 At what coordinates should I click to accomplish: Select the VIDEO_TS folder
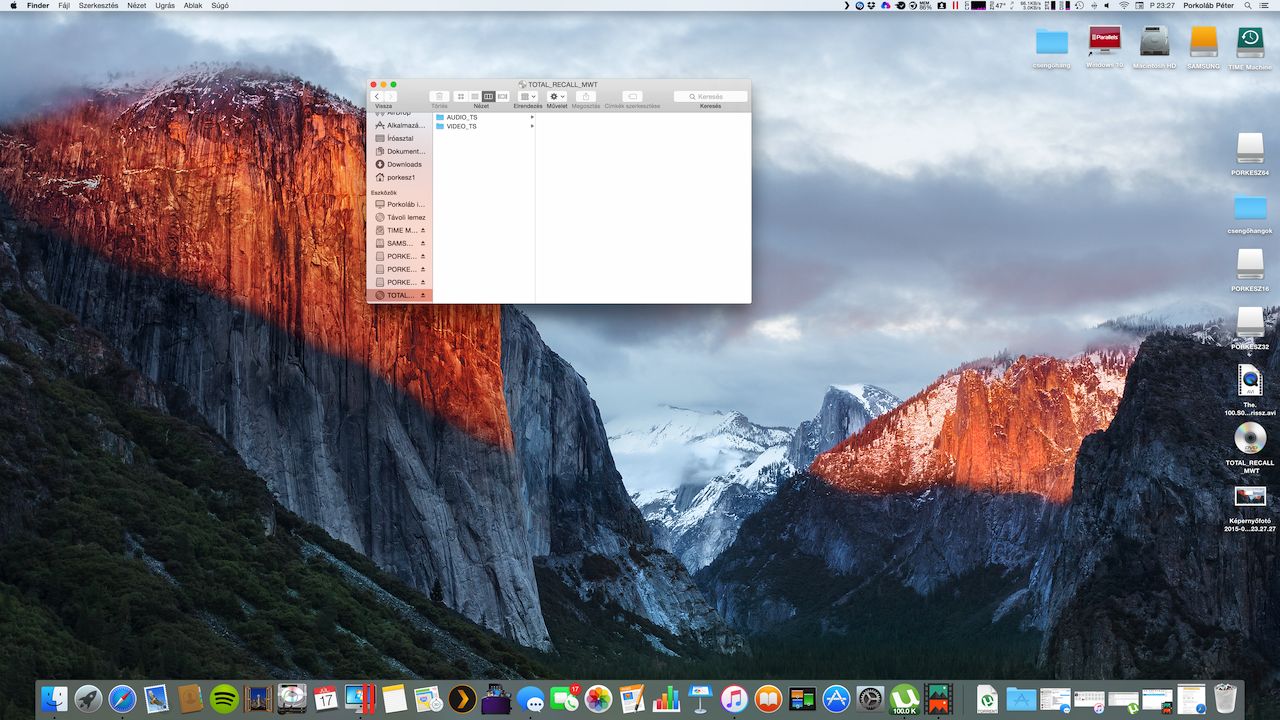click(484, 126)
